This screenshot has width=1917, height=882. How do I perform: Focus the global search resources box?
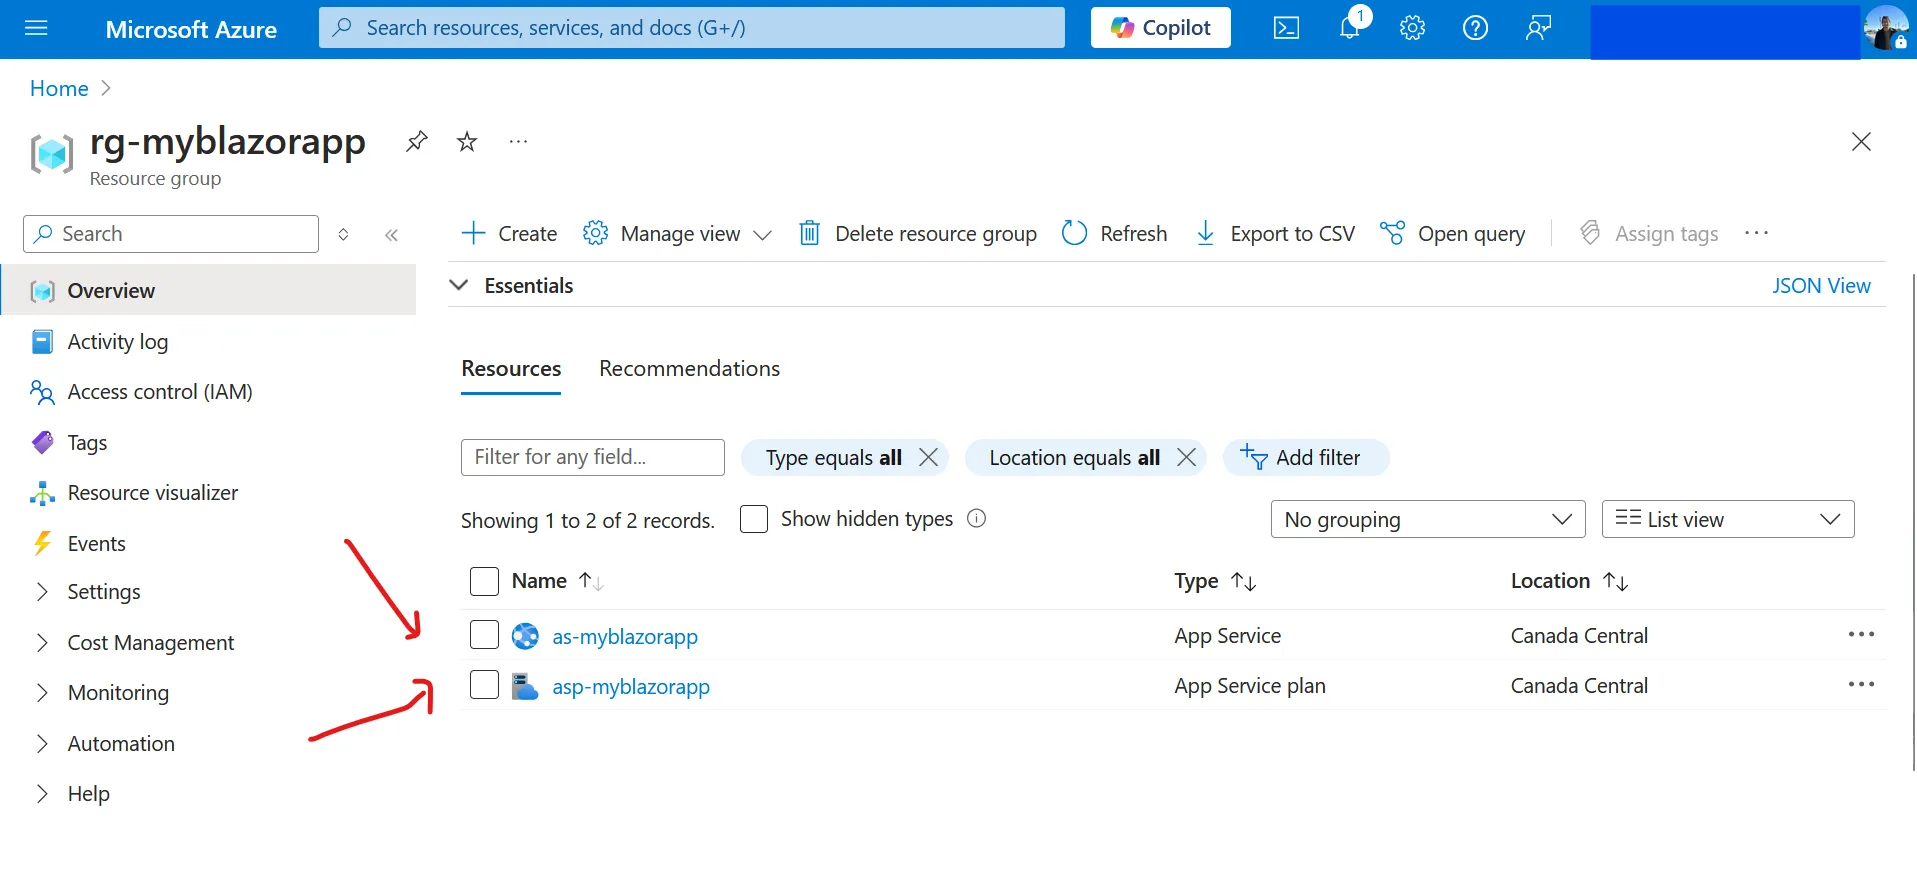tap(692, 28)
